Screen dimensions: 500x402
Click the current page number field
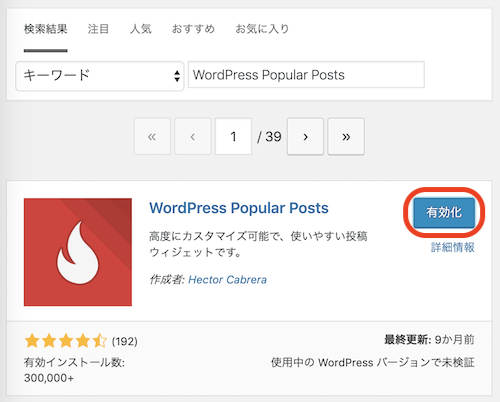point(233,136)
